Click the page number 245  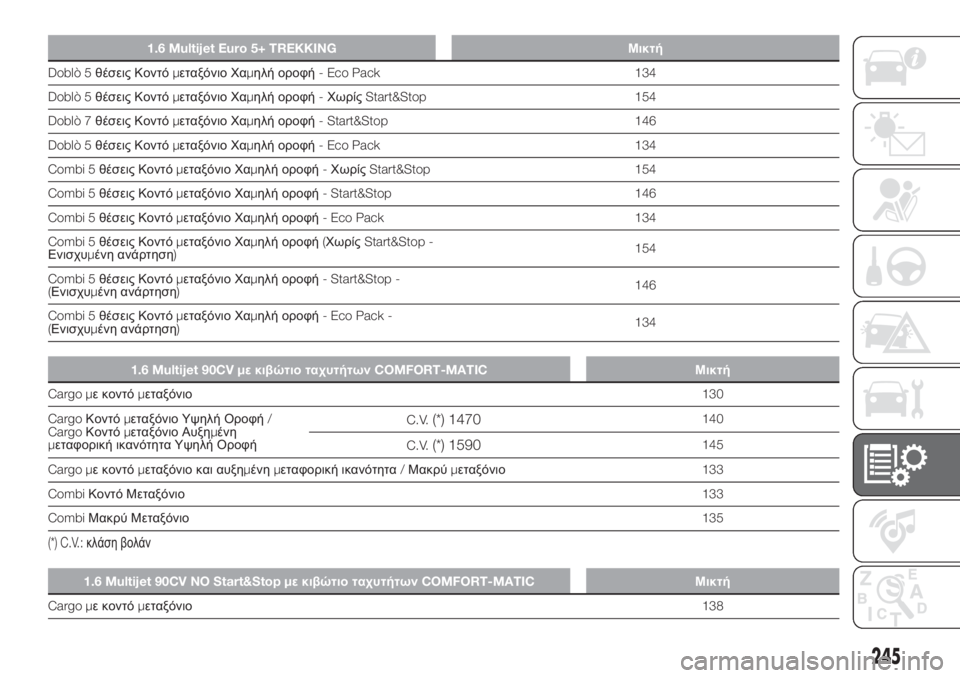(x=886, y=656)
